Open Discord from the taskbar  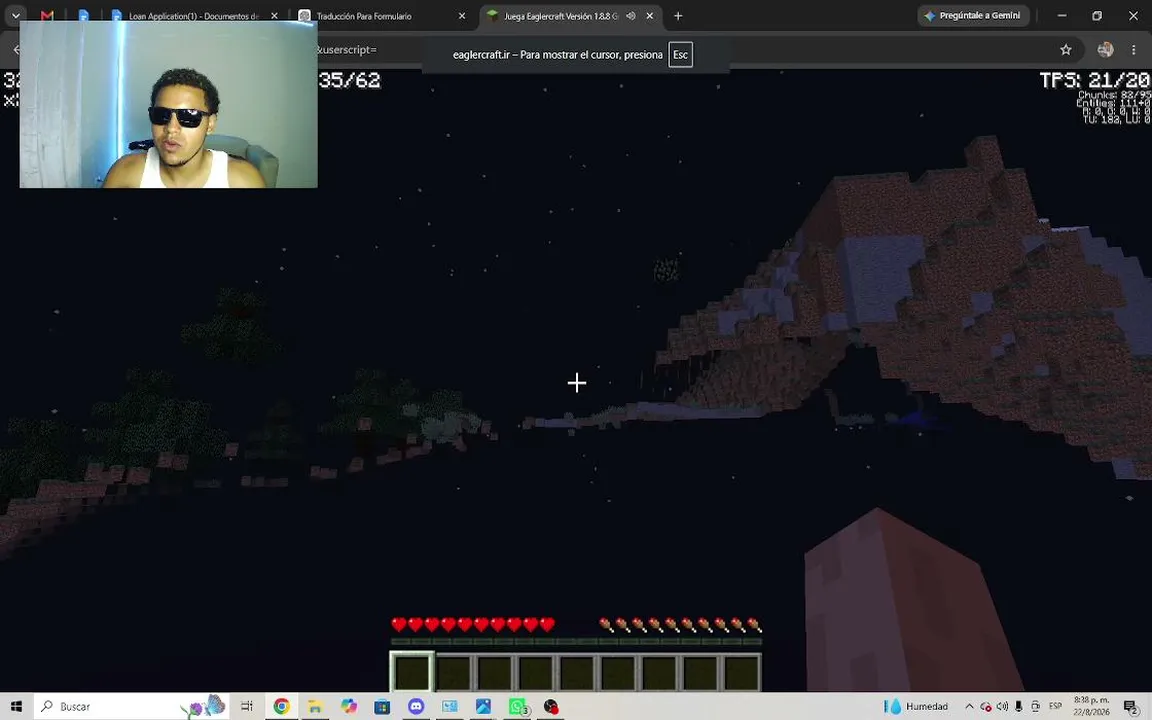pyautogui.click(x=416, y=706)
